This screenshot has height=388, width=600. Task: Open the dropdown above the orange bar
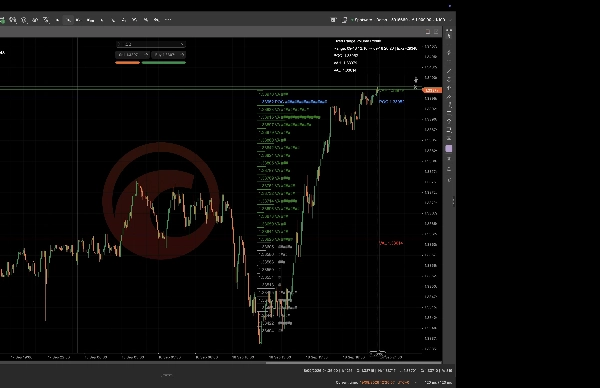point(132,55)
